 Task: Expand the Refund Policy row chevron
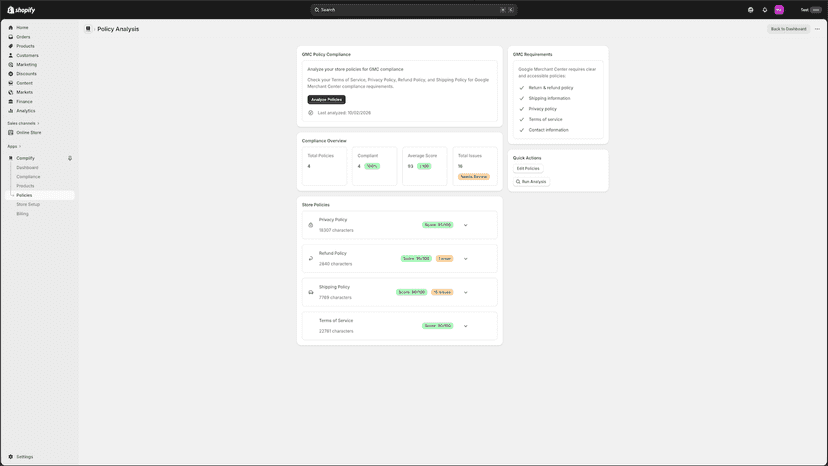click(465, 259)
